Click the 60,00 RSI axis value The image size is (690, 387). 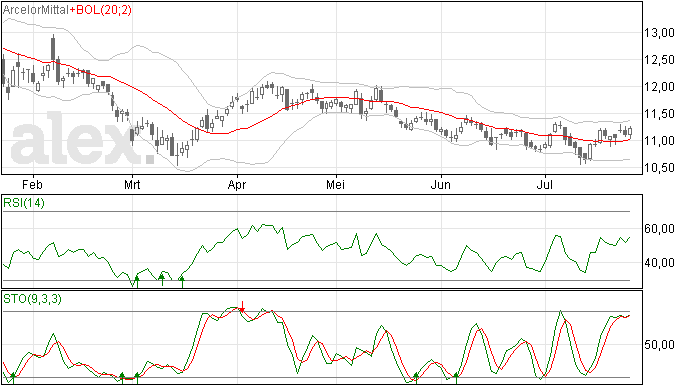point(659,229)
